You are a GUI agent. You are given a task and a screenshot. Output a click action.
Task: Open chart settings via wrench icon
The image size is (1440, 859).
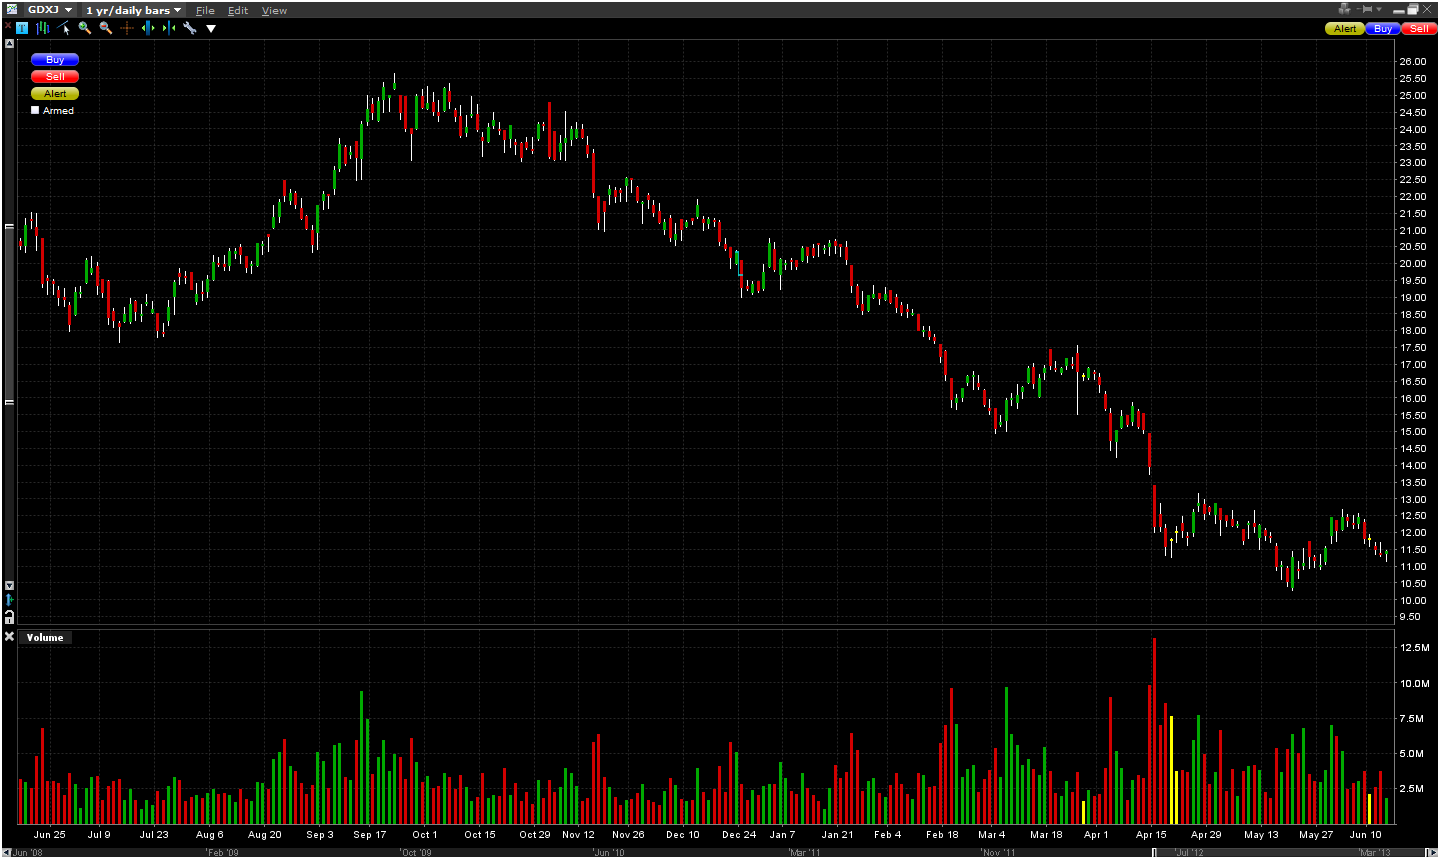pos(190,28)
